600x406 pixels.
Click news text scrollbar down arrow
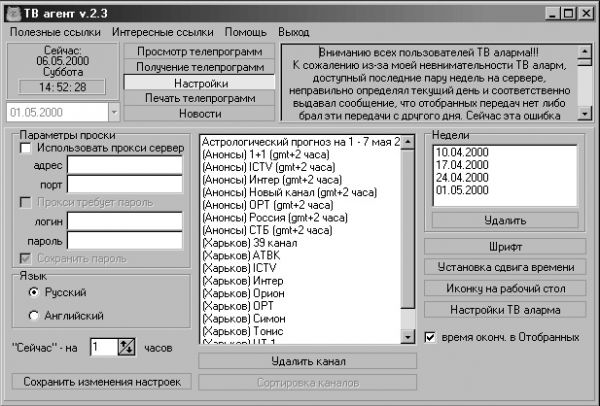(x=585, y=113)
